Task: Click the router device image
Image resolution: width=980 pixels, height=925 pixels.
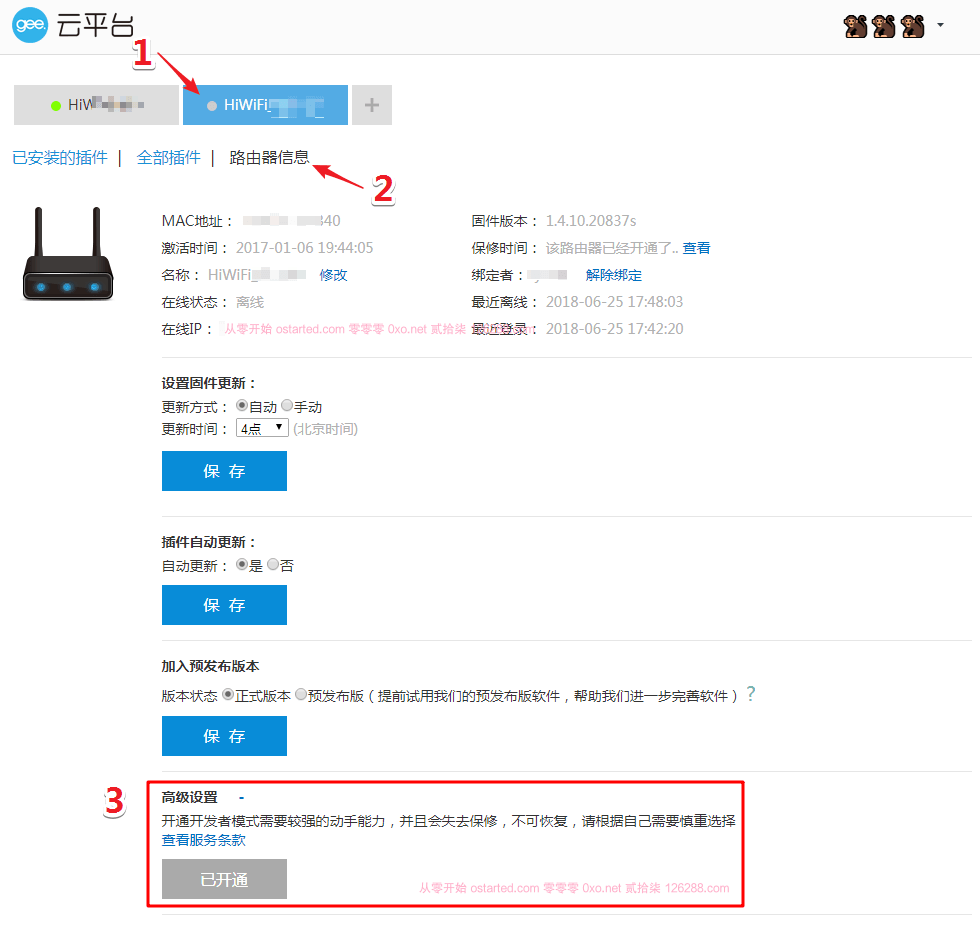Action: (x=68, y=254)
